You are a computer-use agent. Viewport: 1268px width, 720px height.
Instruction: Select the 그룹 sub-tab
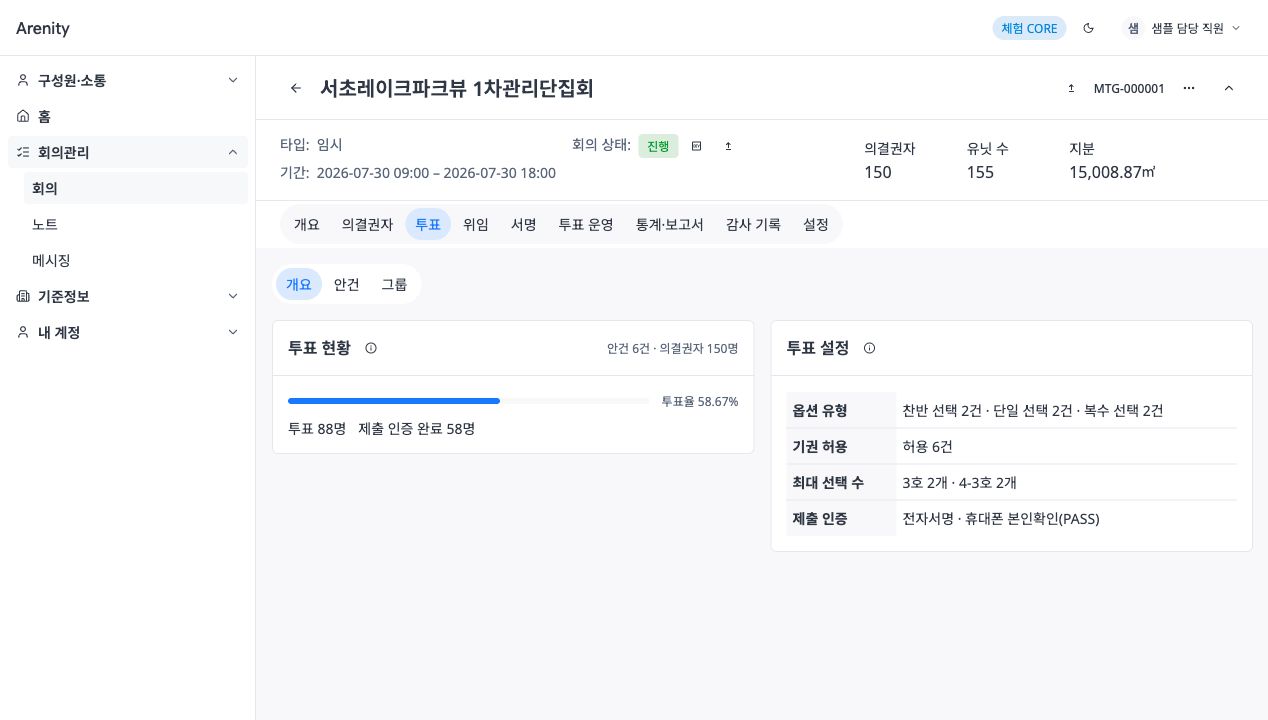(394, 284)
